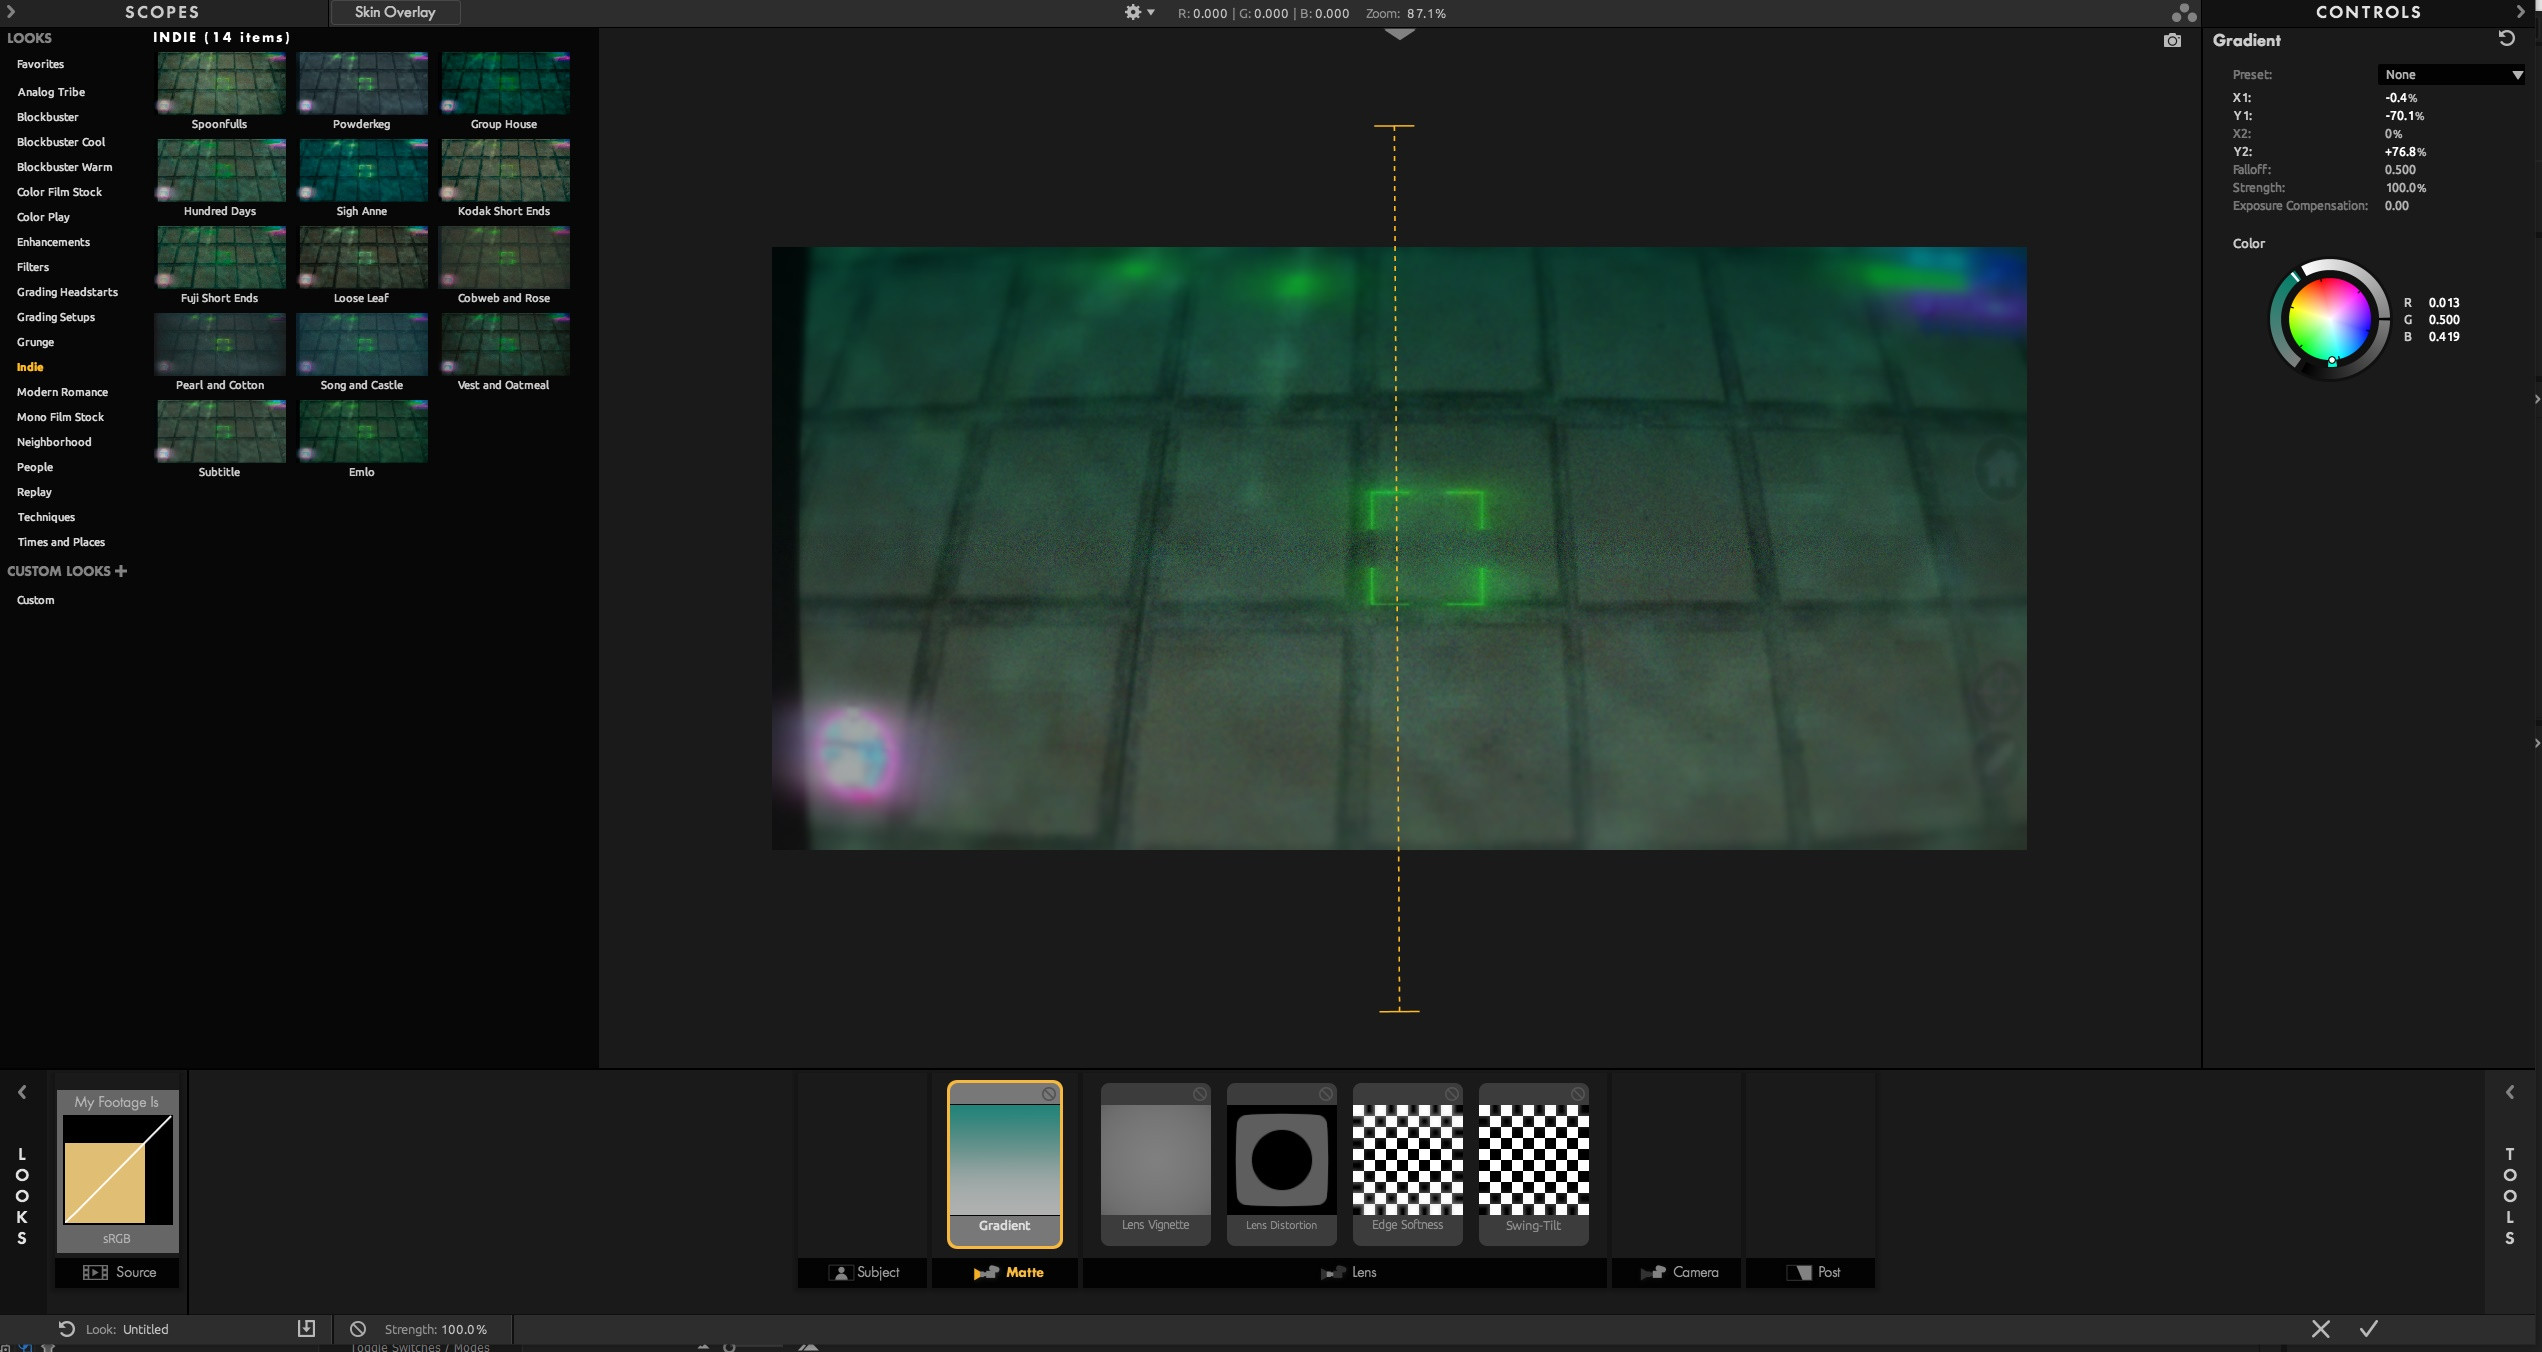Click the three-circles color scopes icon
Viewport: 2542px width, 1352px height.
(x=2184, y=12)
